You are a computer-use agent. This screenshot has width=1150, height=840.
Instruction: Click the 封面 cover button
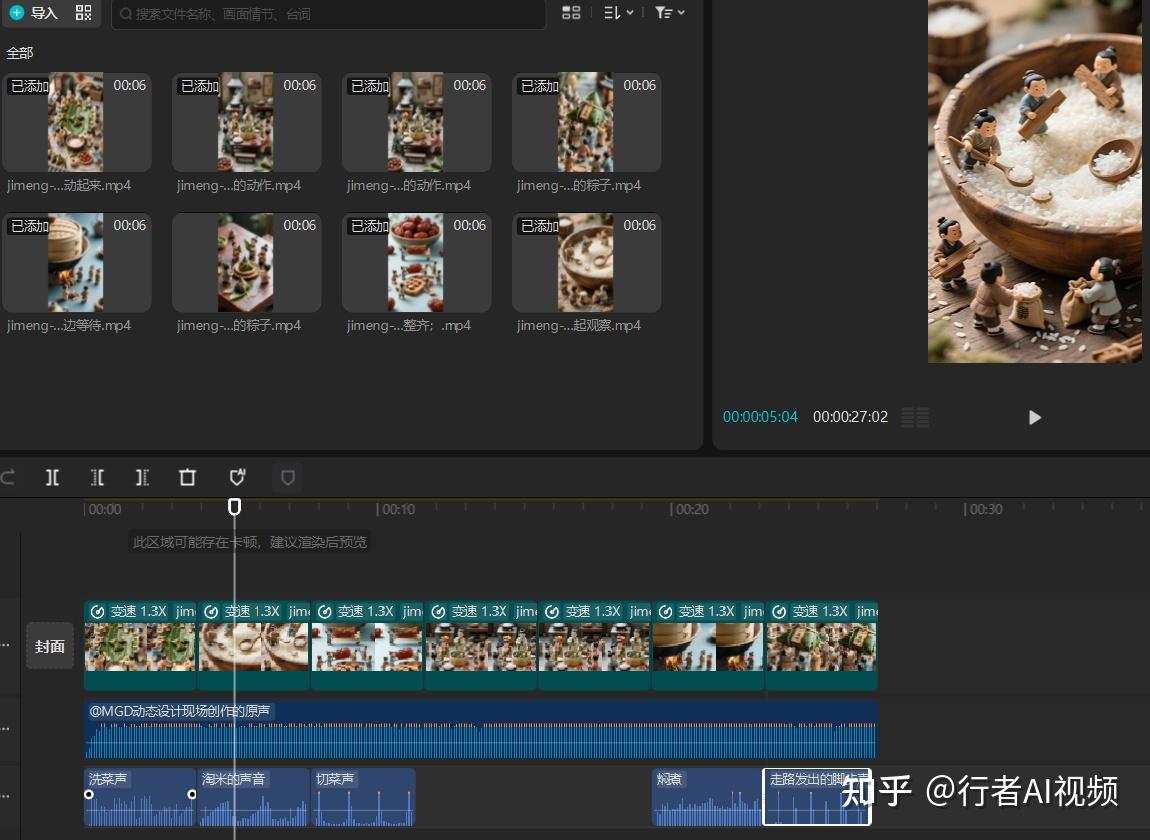50,646
